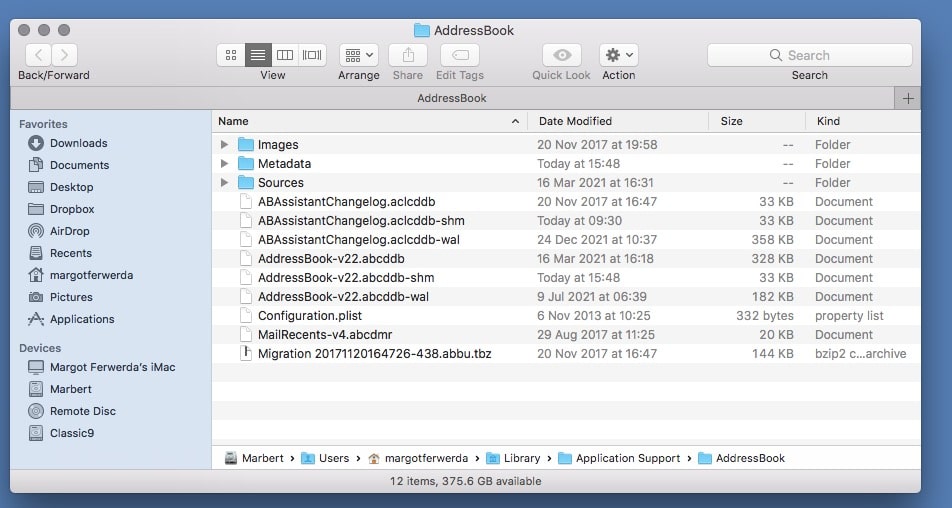Screen dimensions: 952x508
Task: Click the 332 bytes size cell
Action: pyautogui.click(x=765, y=316)
